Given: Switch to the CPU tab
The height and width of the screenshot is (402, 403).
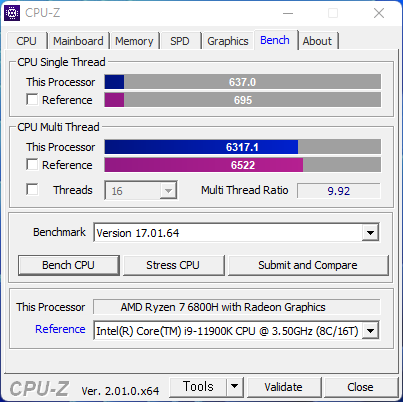Looking at the screenshot, I should 26,41.
